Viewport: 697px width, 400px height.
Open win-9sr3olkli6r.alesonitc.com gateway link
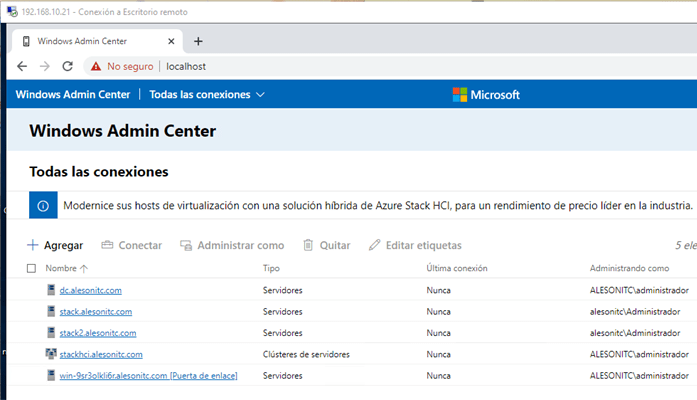[148, 376]
